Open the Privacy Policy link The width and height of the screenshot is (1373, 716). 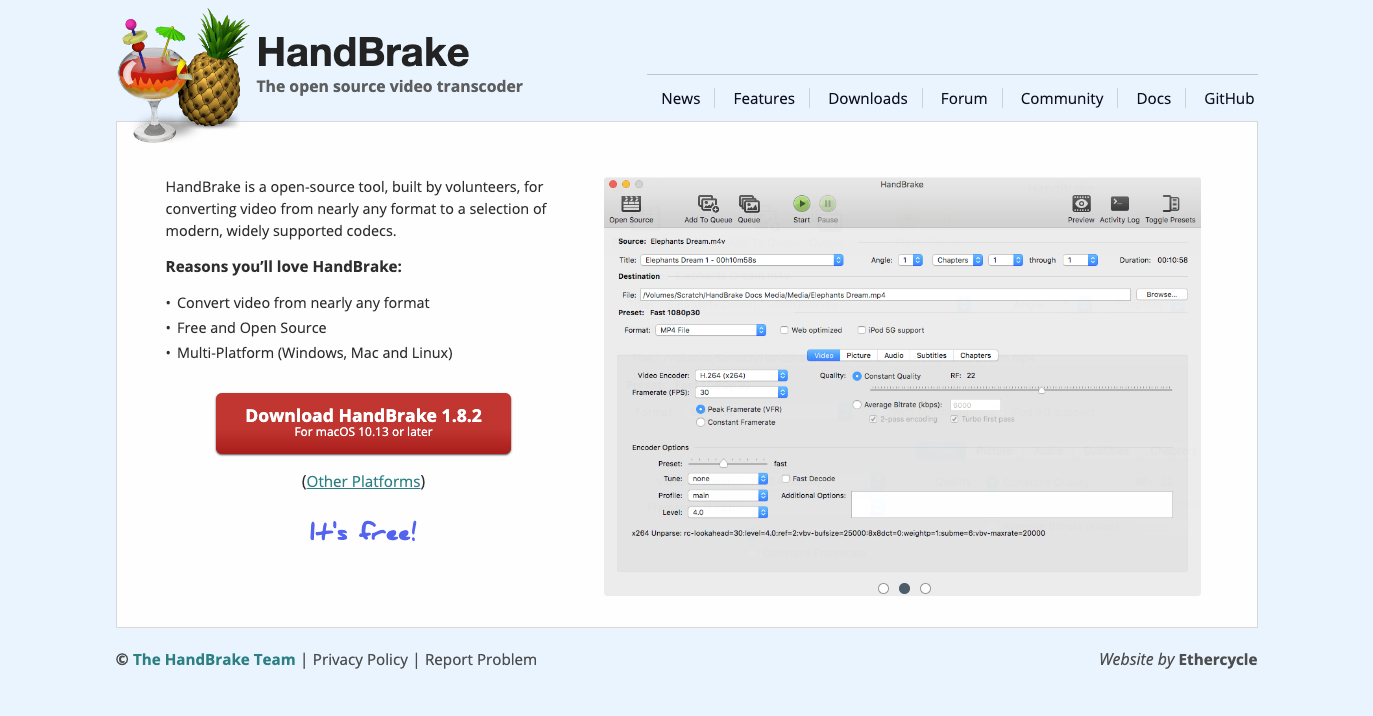click(x=360, y=660)
